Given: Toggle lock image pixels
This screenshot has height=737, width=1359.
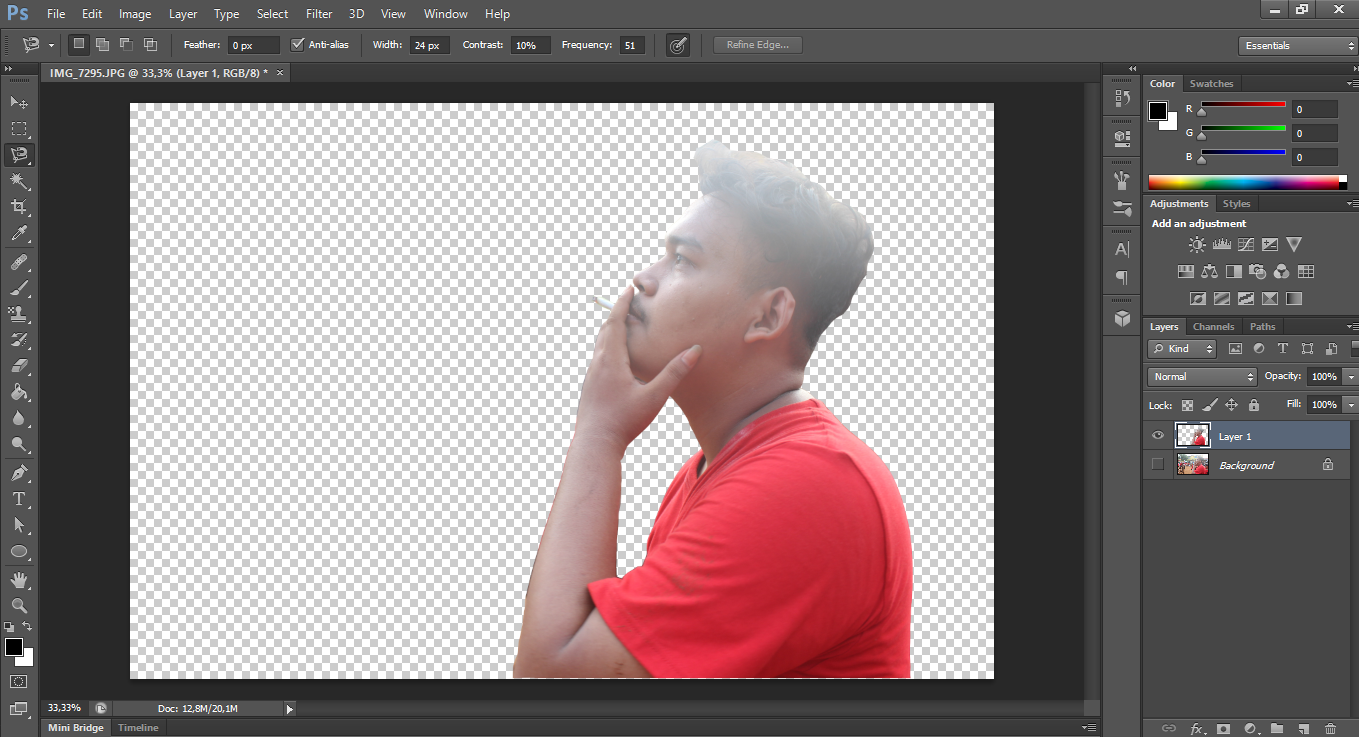Looking at the screenshot, I should (1209, 405).
